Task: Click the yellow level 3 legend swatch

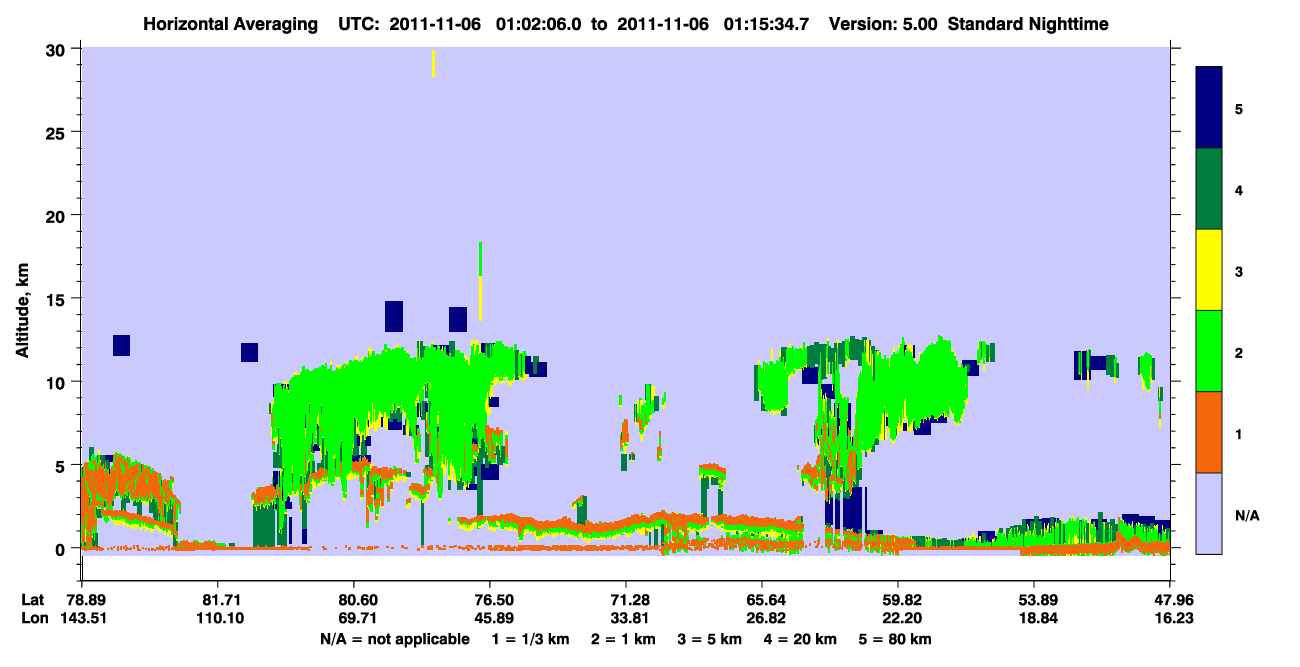Action: pyautogui.click(x=1209, y=270)
